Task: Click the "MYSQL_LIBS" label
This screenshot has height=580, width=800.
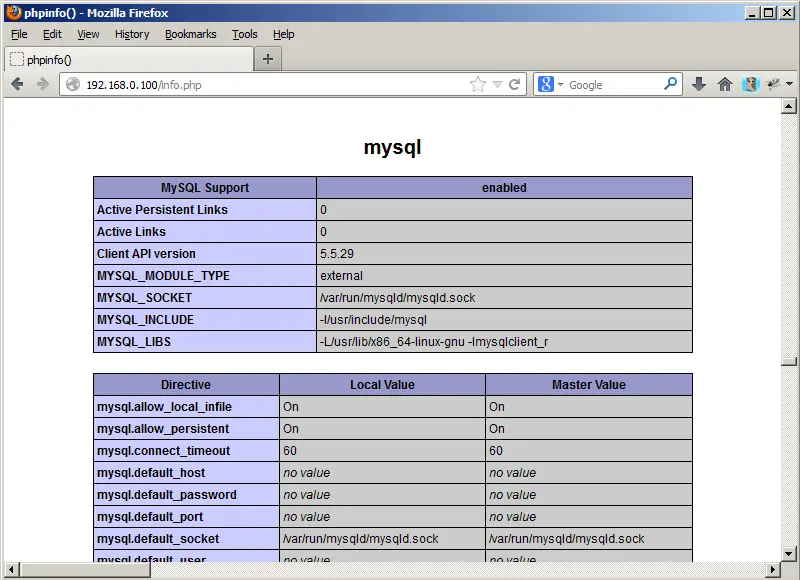Action: coord(134,342)
